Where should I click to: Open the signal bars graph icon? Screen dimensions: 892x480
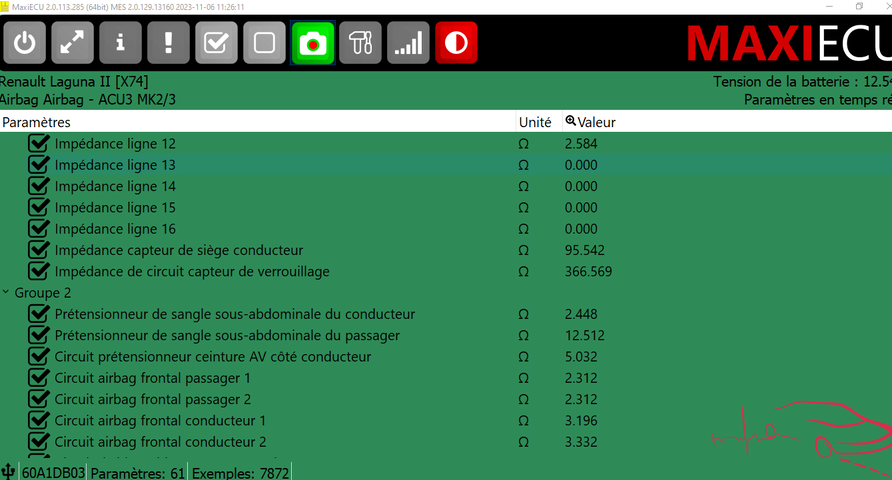point(408,43)
